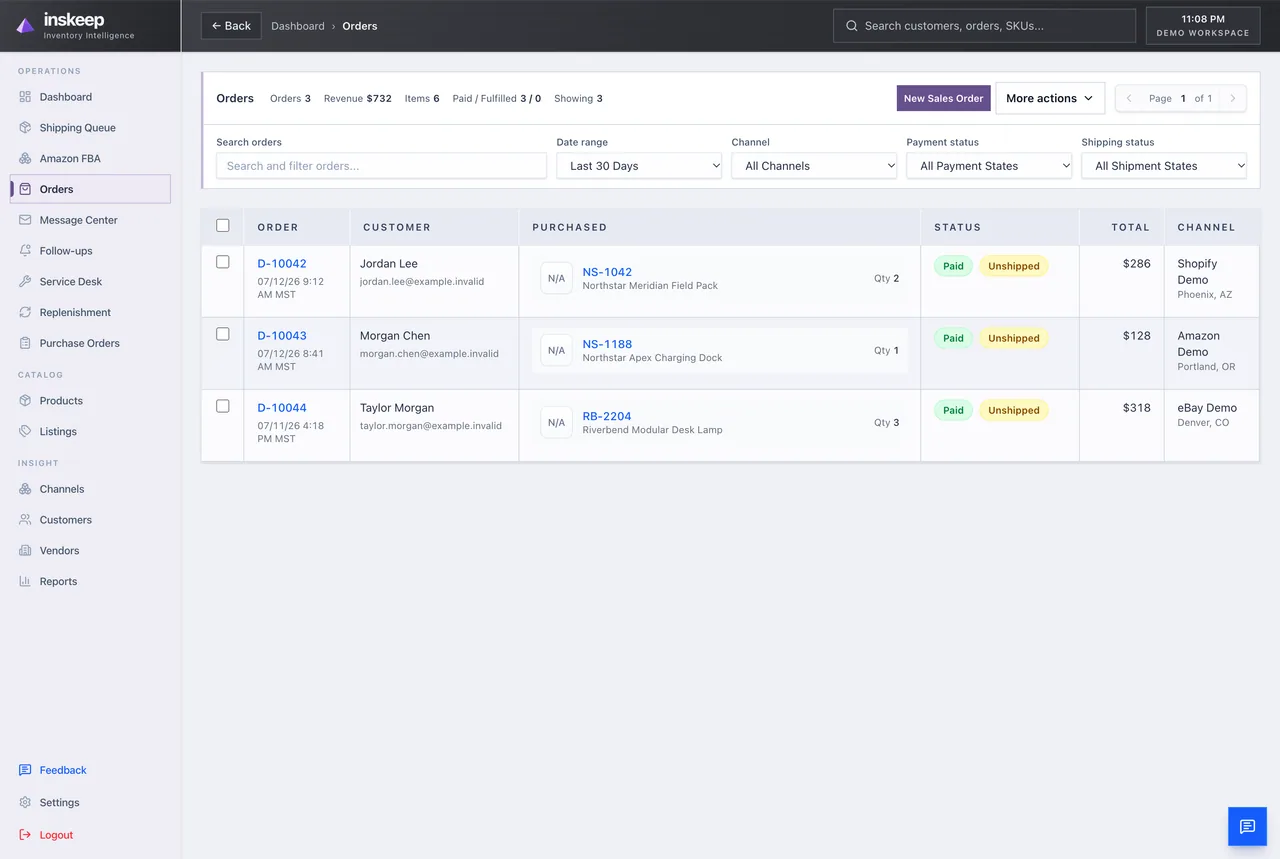Screen dimensions: 1280x859
Task: Click the Message Center envelope icon
Action: [x=26, y=220]
